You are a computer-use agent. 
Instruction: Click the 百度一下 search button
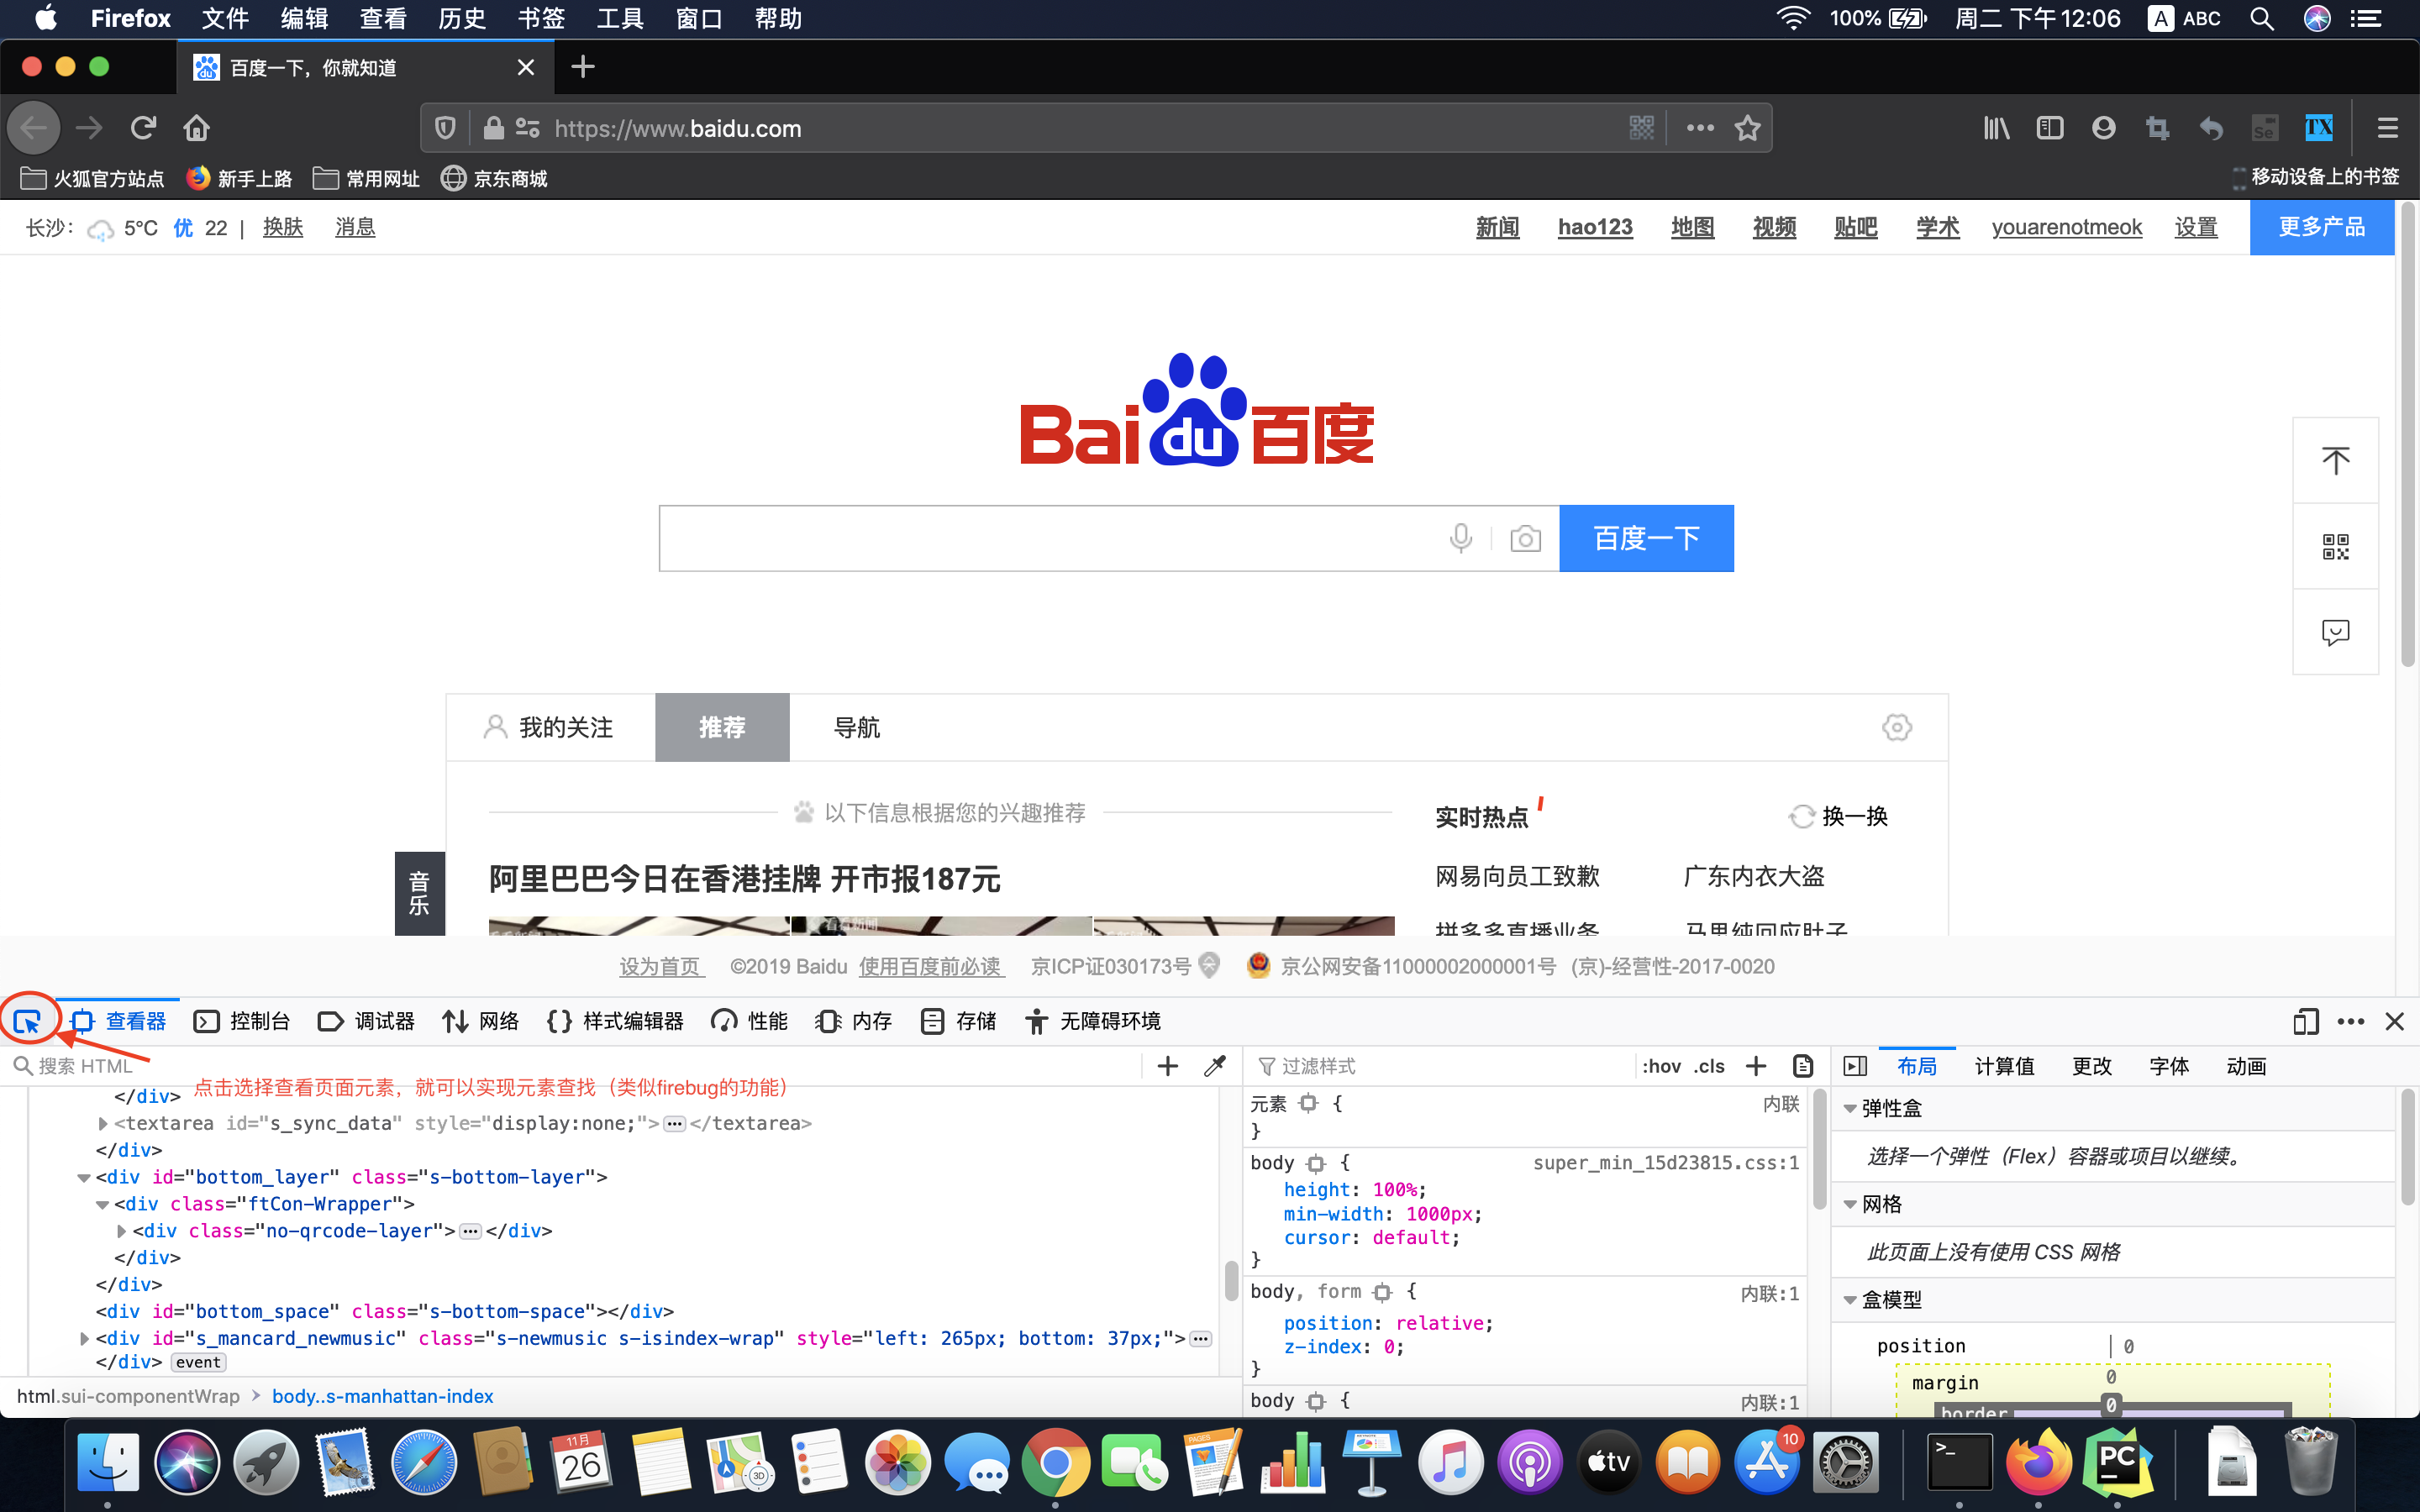coord(1646,538)
